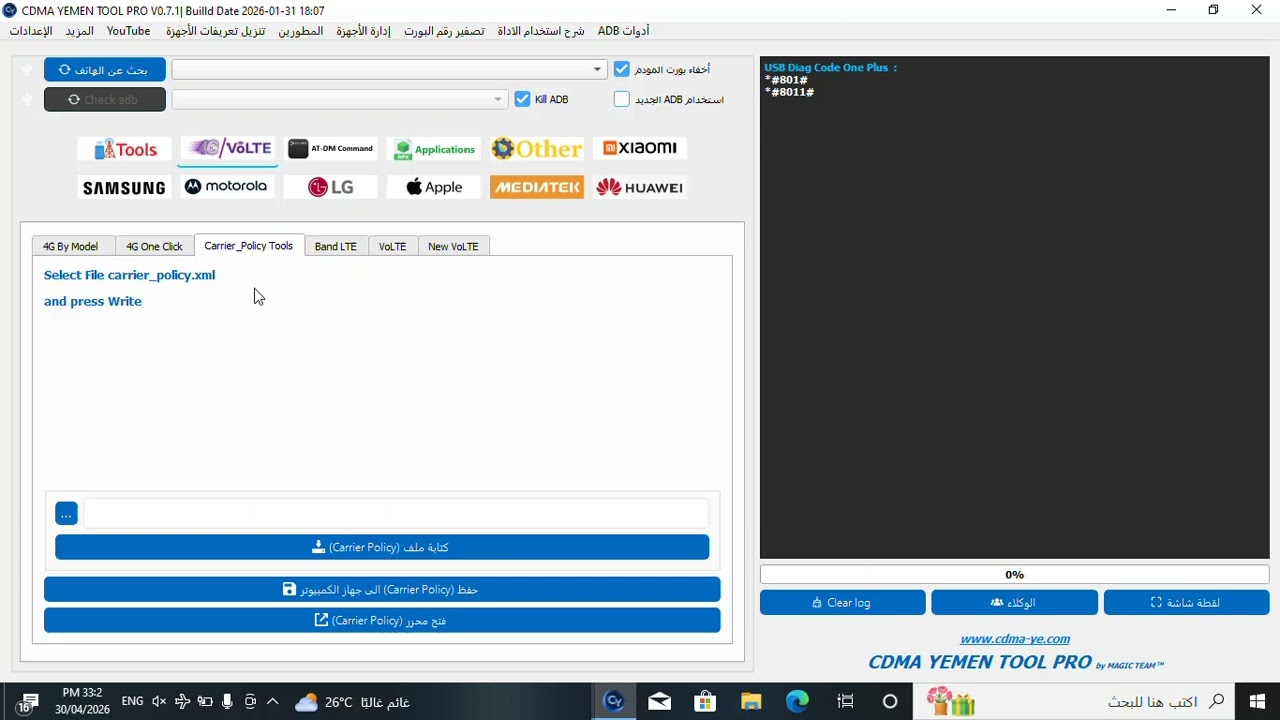Click the airplane mode tray icon
This screenshot has width=1280, height=720.
(x=182, y=702)
